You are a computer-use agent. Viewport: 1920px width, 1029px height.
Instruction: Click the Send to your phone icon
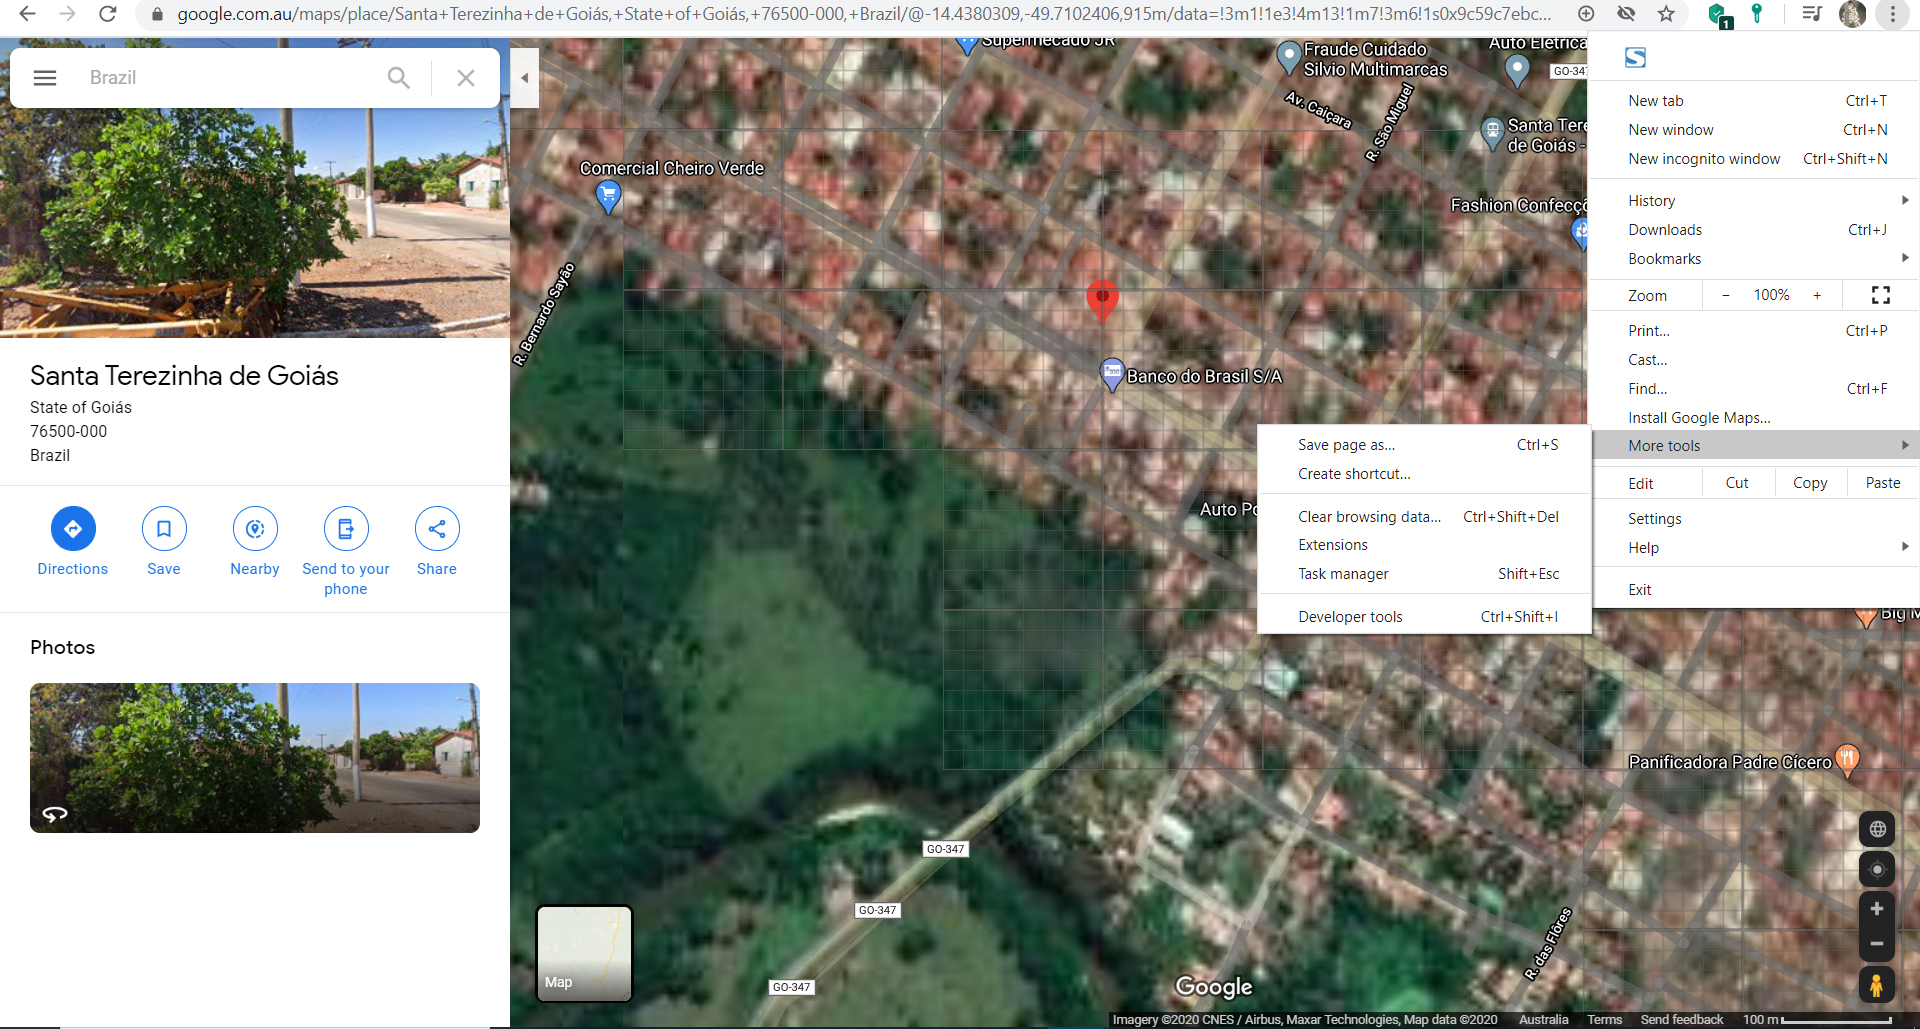coord(346,529)
